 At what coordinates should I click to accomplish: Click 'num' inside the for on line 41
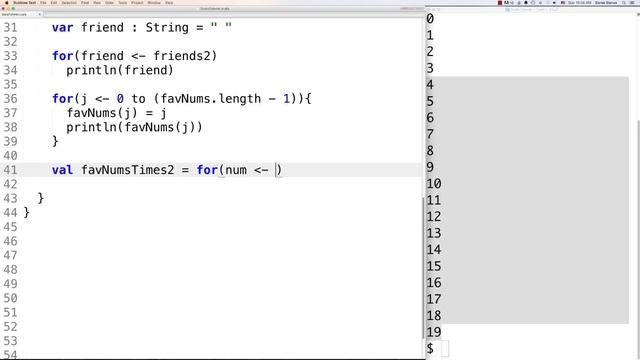tap(236, 170)
